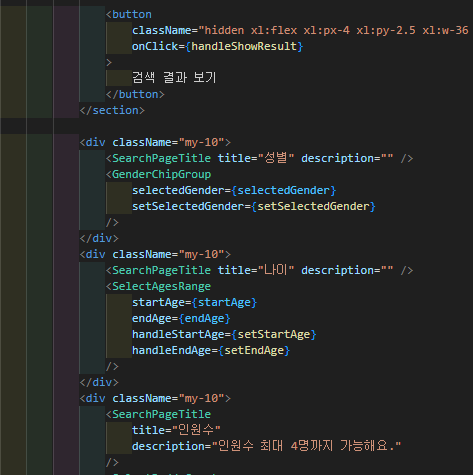Click the closing </button> tag
The width and height of the screenshot is (473, 475).
click(x=135, y=94)
